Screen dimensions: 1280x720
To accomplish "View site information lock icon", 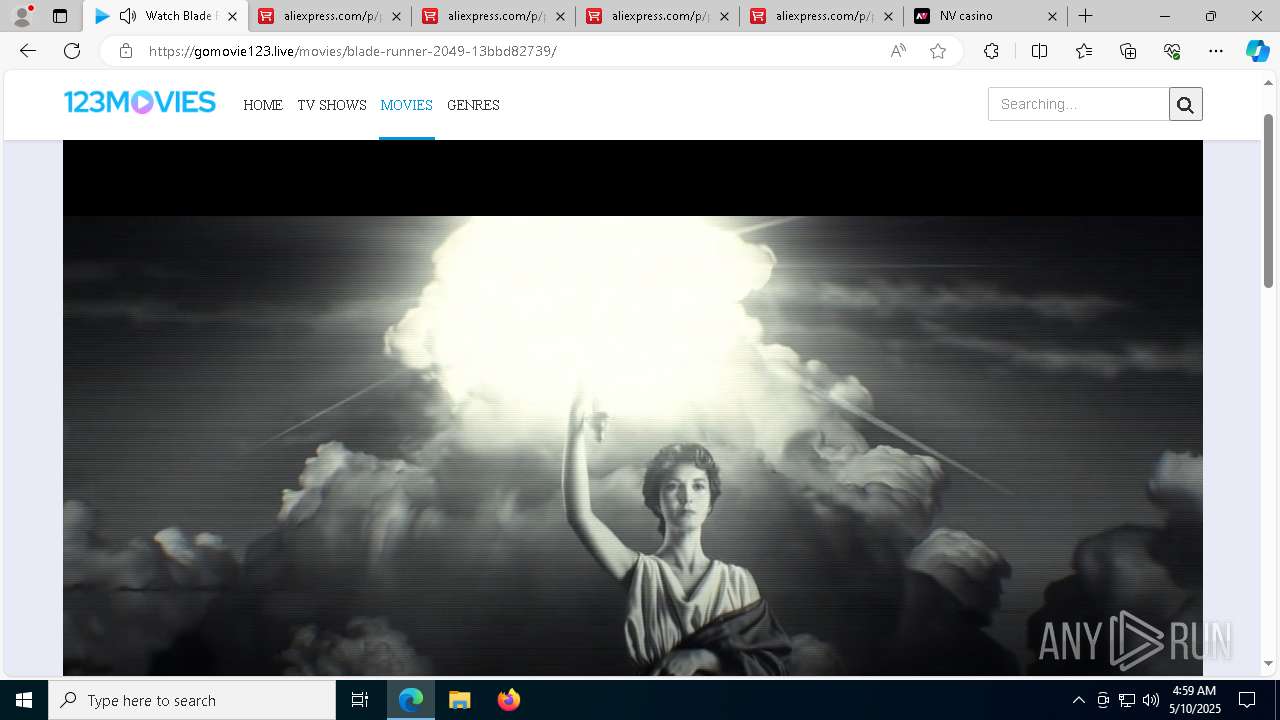I will coord(125,51).
